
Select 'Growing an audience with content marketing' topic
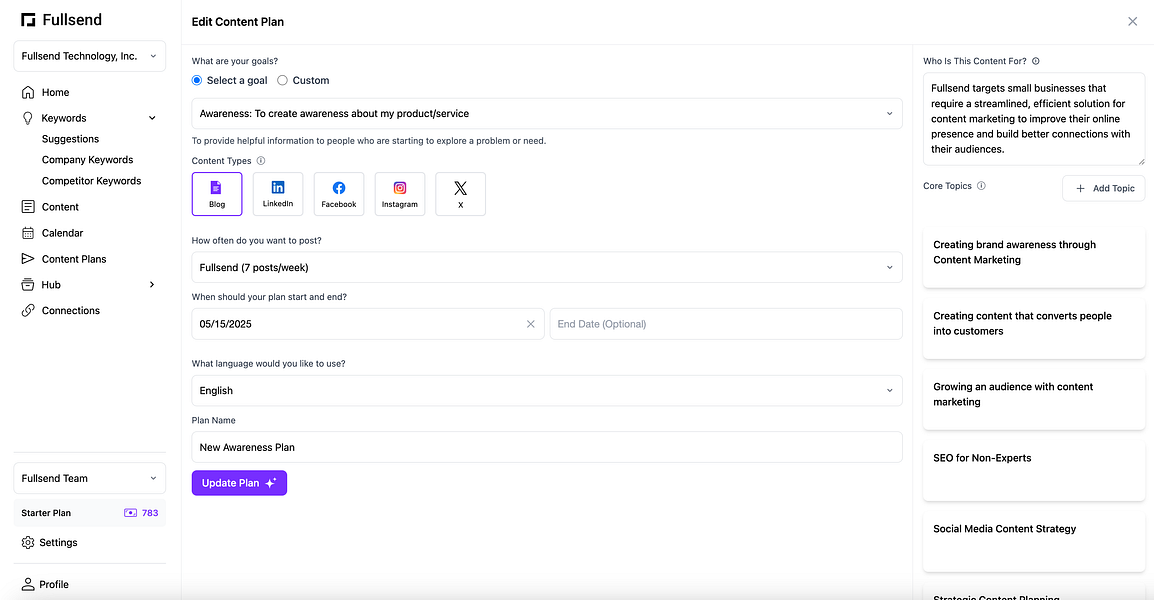coord(1034,398)
